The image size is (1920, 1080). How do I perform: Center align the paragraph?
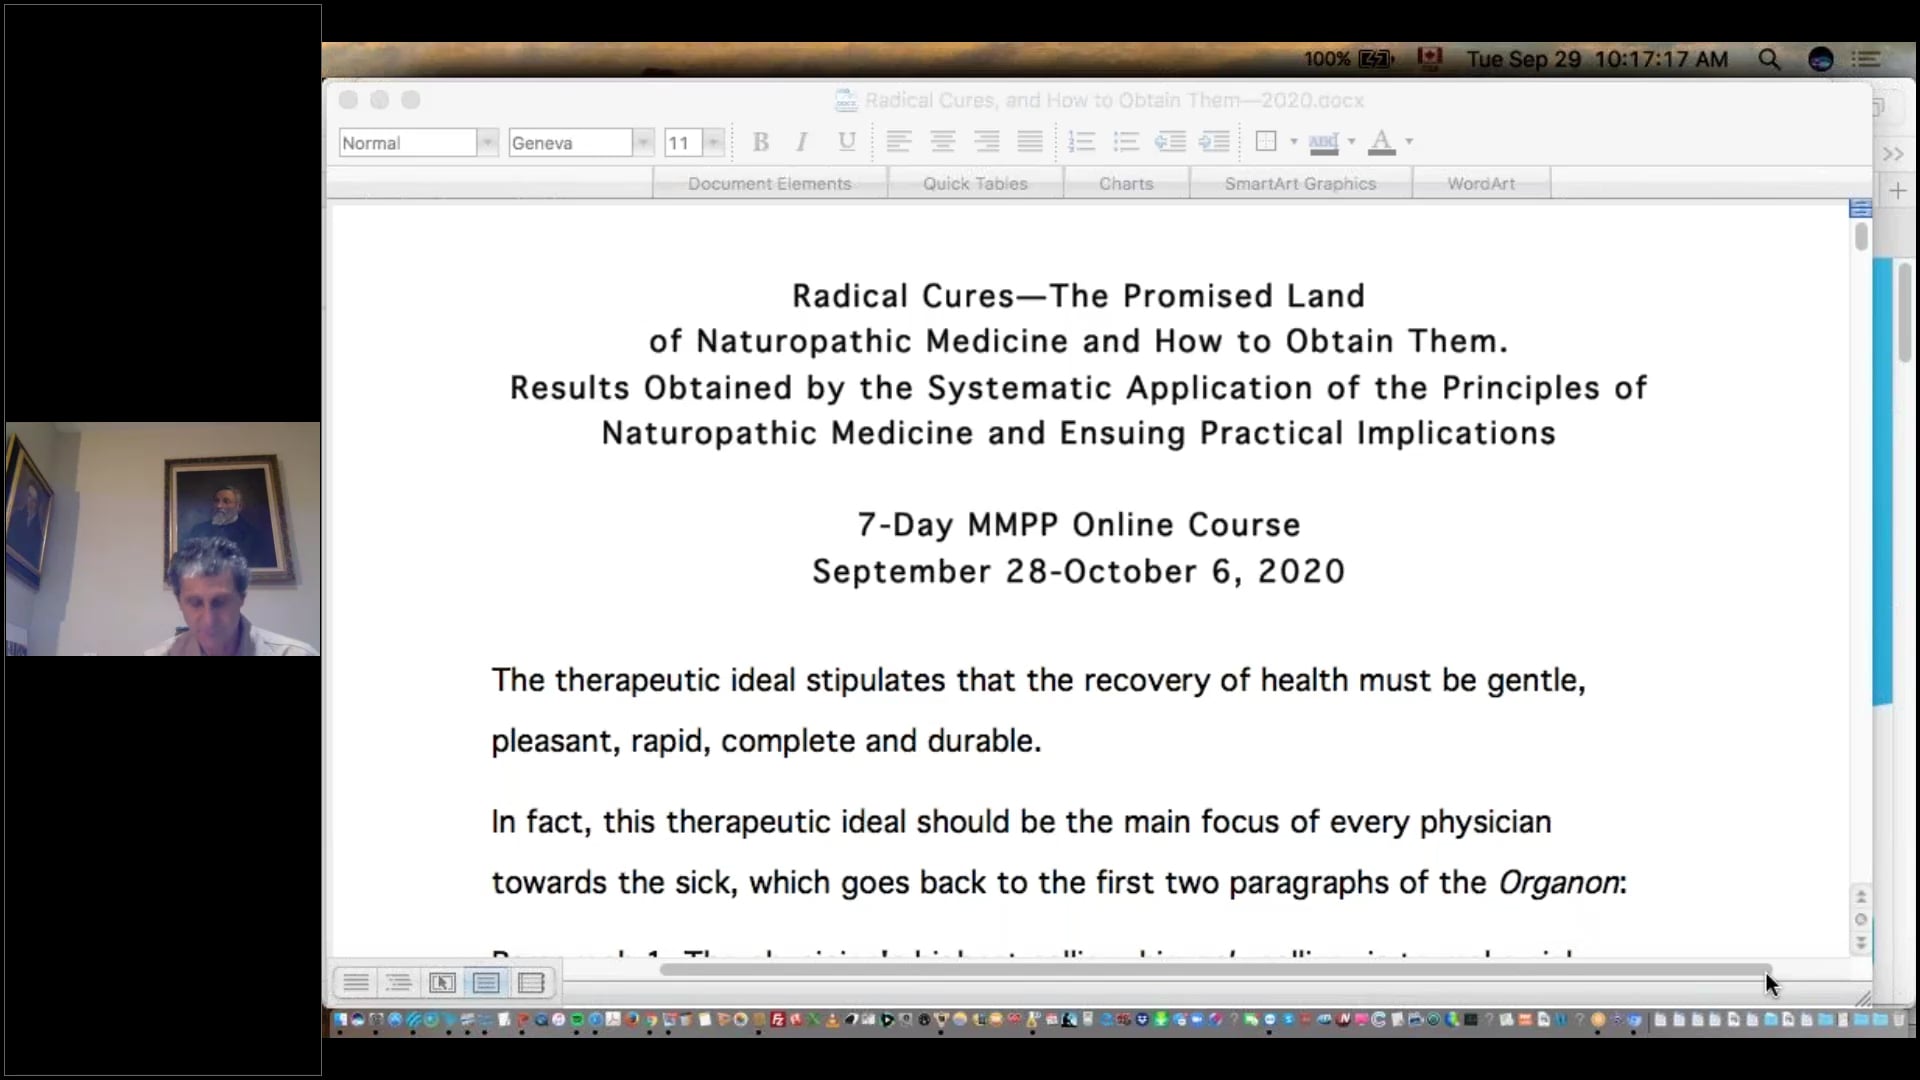pyautogui.click(x=943, y=142)
